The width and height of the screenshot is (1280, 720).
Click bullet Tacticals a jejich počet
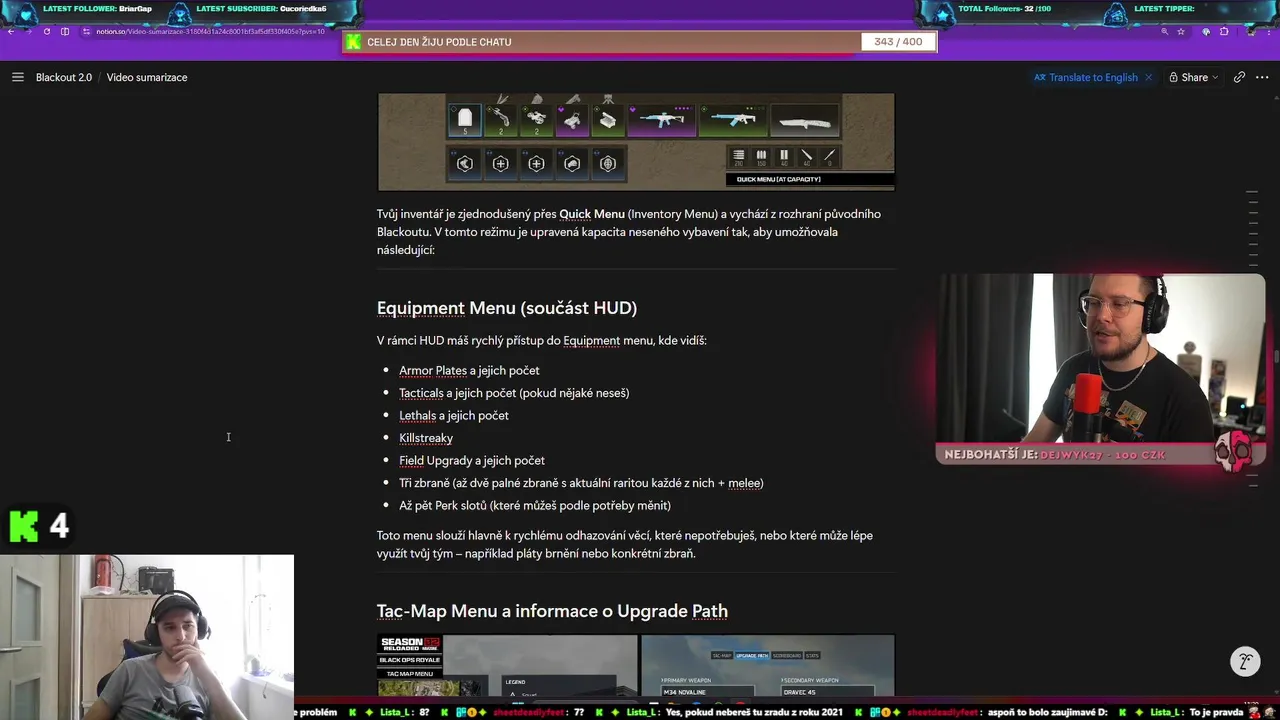coord(514,393)
